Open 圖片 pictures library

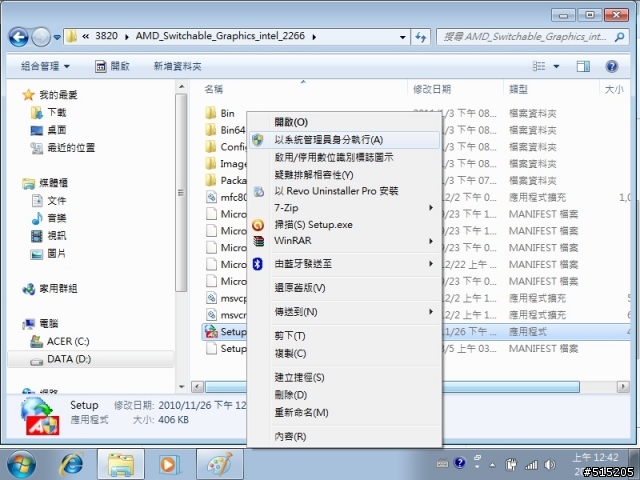[x=48, y=253]
